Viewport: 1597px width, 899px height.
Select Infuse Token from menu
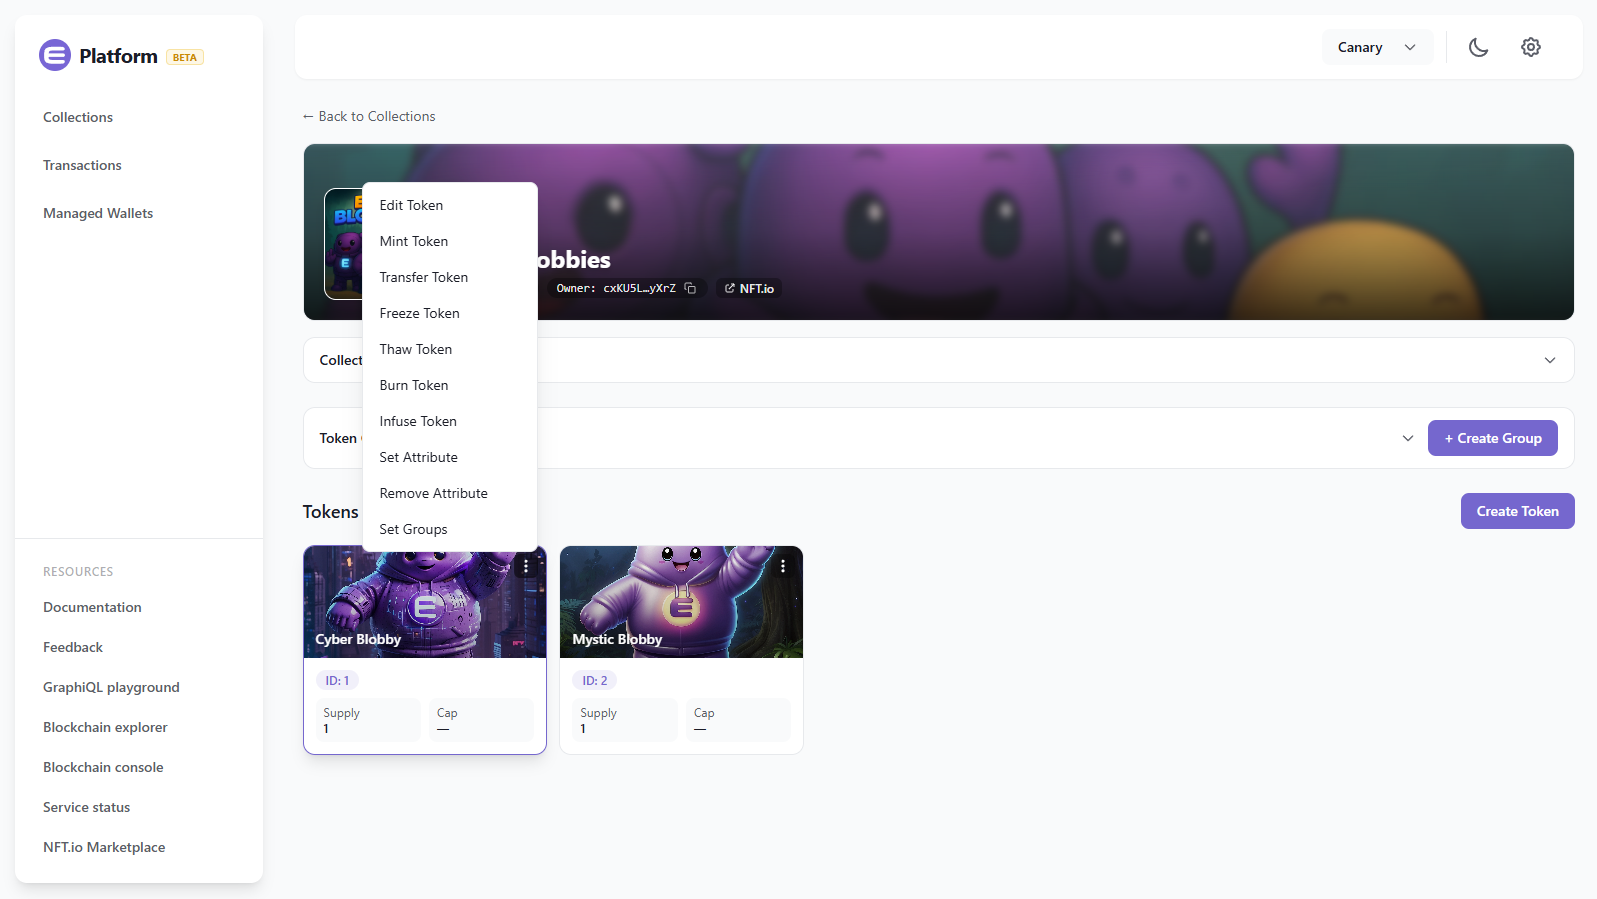point(449,421)
